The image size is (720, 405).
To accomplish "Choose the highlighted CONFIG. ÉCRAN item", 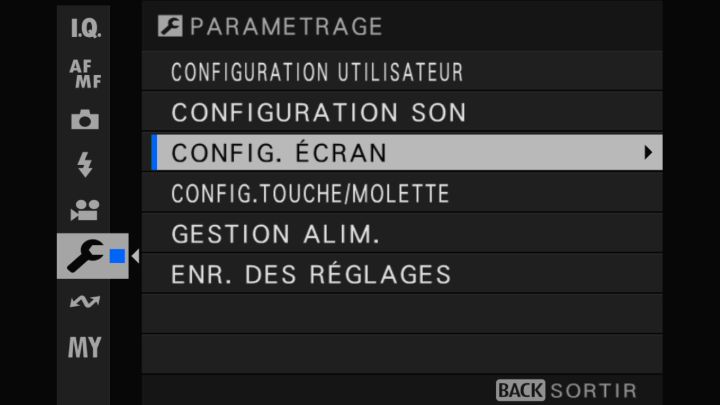I will click(280, 153).
